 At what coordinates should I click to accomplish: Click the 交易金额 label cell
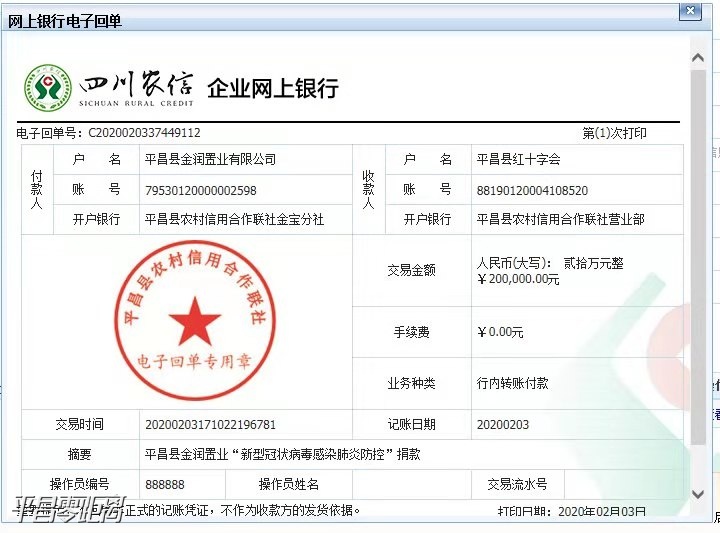coord(411,270)
